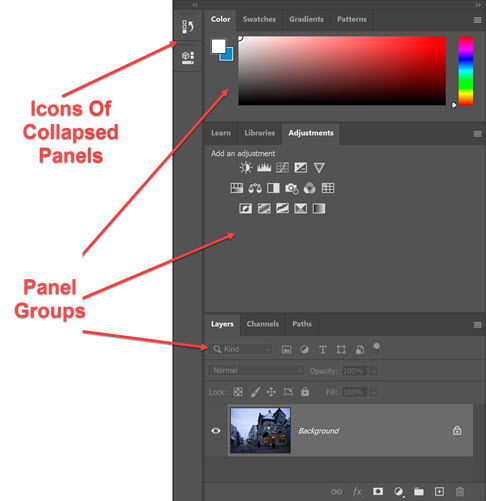Add a Levels adjustment
The image size is (486, 501).
click(x=264, y=168)
